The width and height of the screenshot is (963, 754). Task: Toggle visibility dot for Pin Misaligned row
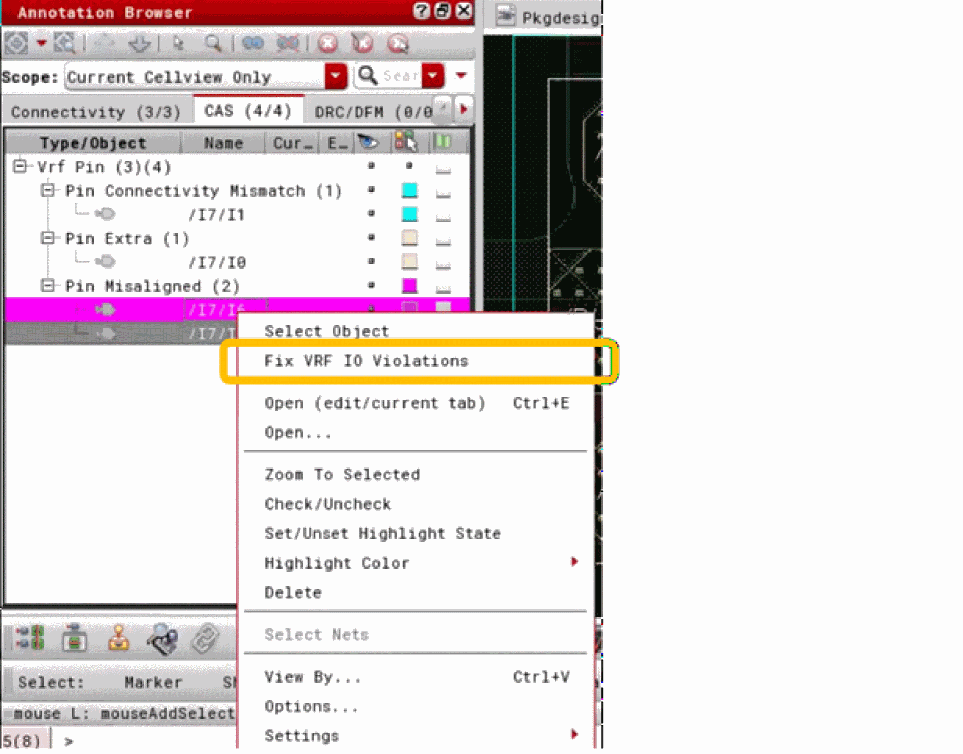(371, 286)
